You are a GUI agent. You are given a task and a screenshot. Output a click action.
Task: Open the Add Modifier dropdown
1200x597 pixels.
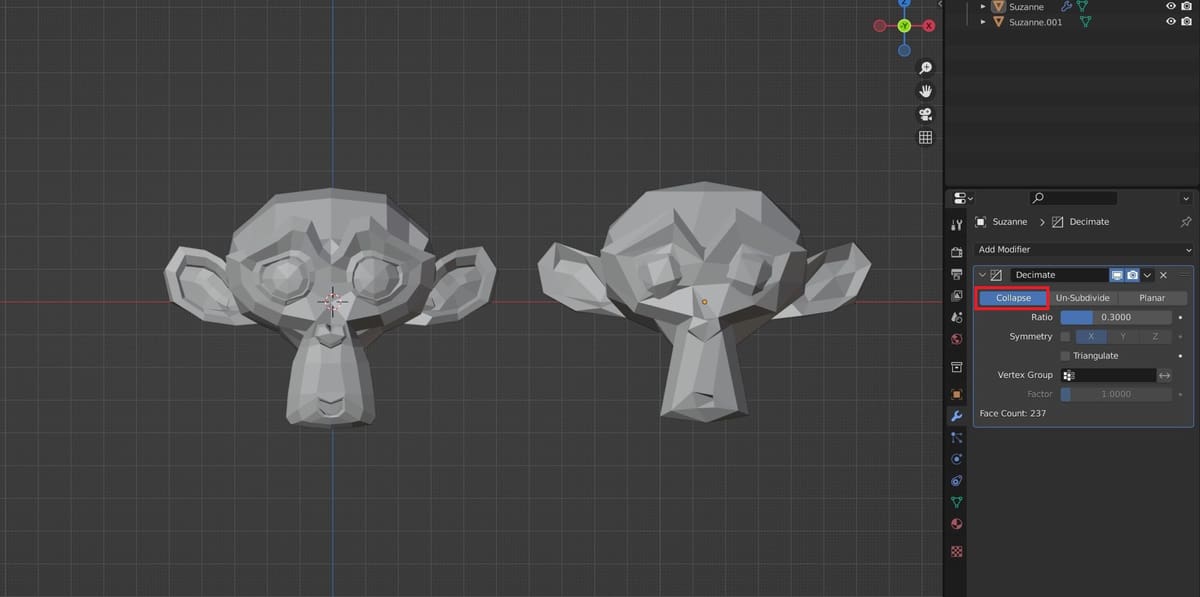(x=1084, y=249)
